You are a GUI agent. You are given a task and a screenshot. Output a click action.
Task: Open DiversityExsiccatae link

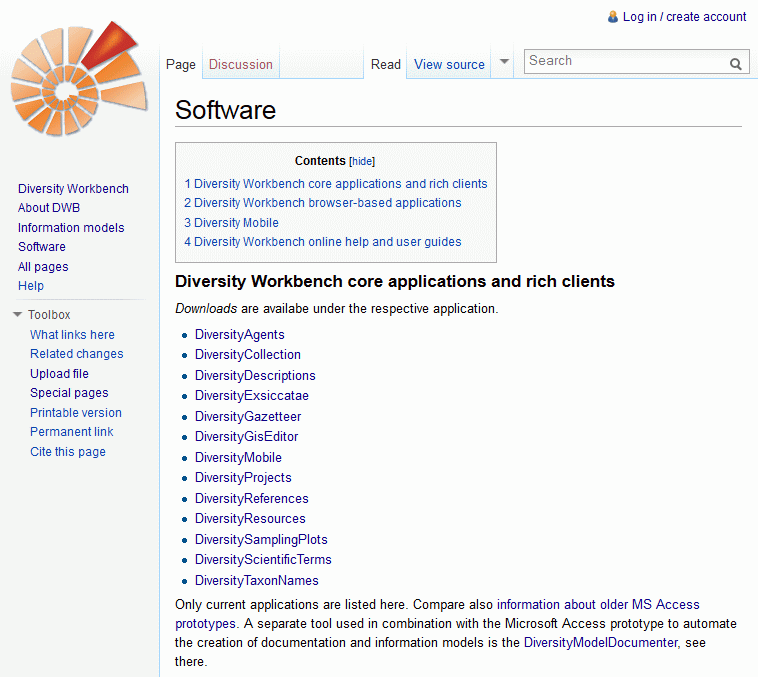[x=251, y=396]
